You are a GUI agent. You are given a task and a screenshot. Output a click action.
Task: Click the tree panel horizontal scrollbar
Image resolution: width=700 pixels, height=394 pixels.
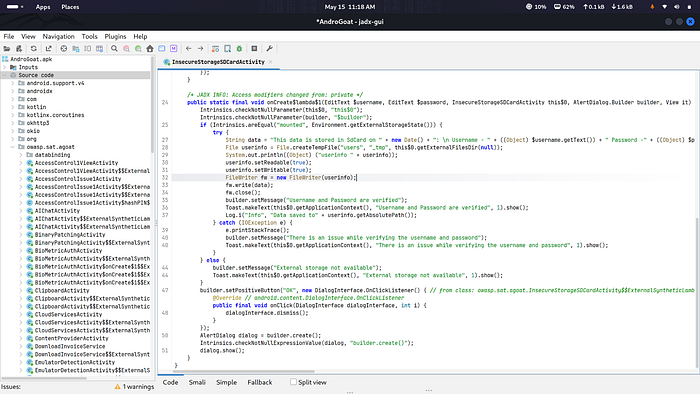coord(44,377)
